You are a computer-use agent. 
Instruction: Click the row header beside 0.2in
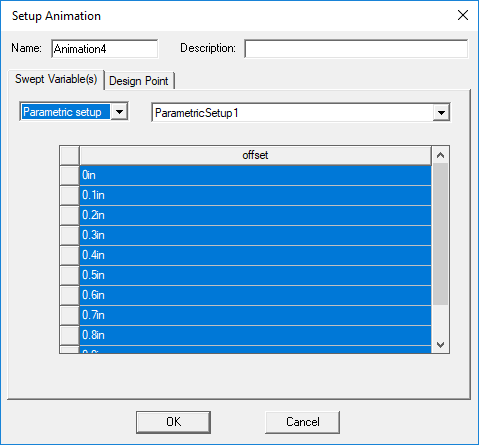(x=70, y=215)
